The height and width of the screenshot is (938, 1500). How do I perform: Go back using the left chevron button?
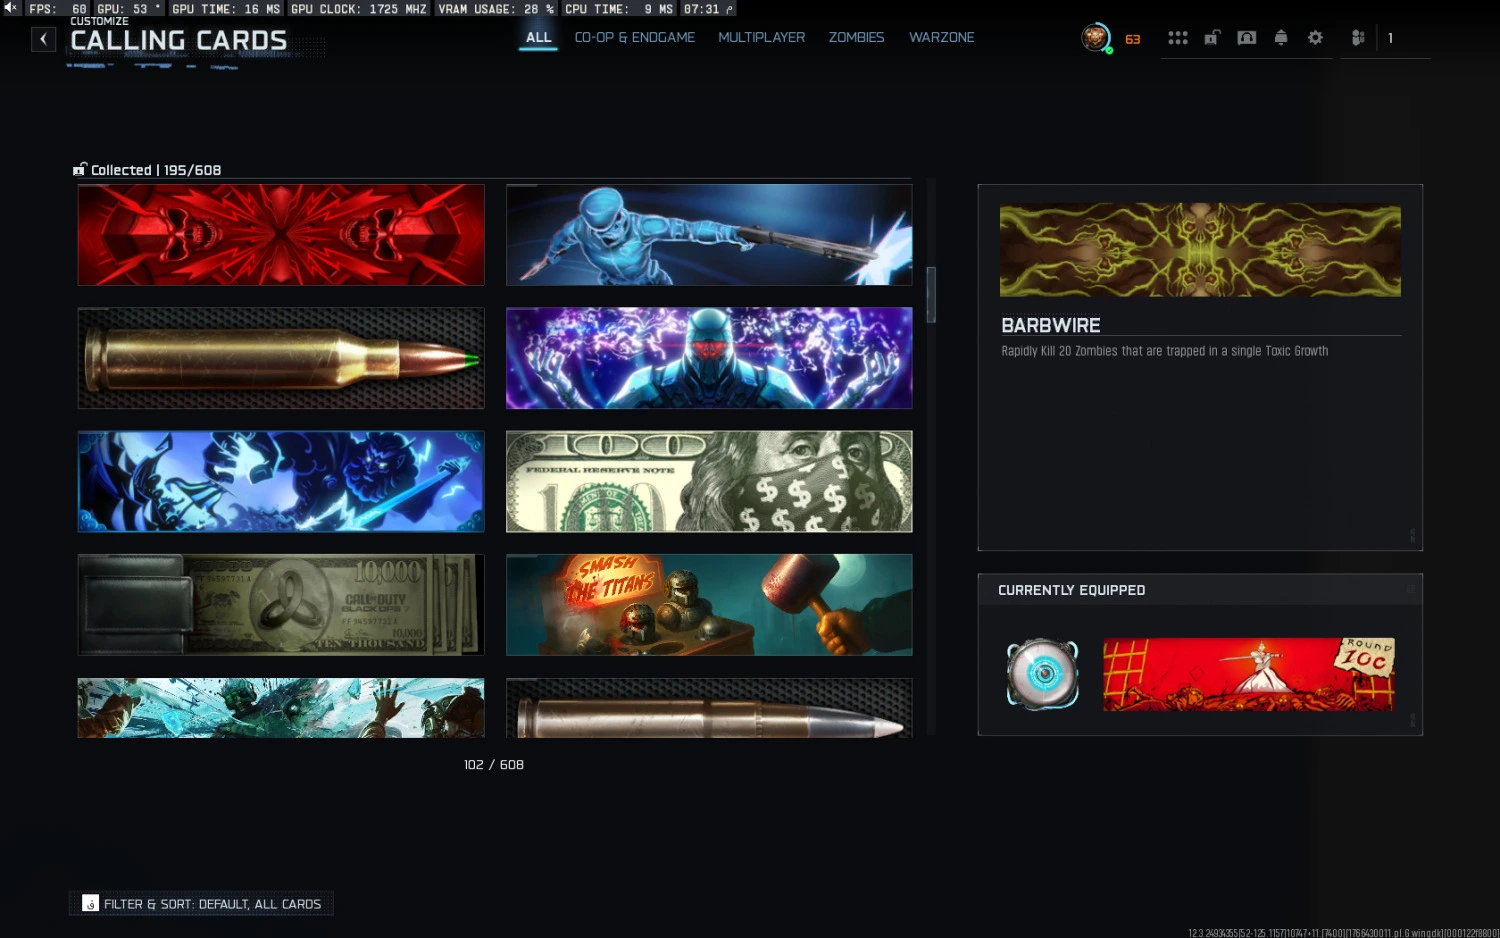(x=43, y=39)
